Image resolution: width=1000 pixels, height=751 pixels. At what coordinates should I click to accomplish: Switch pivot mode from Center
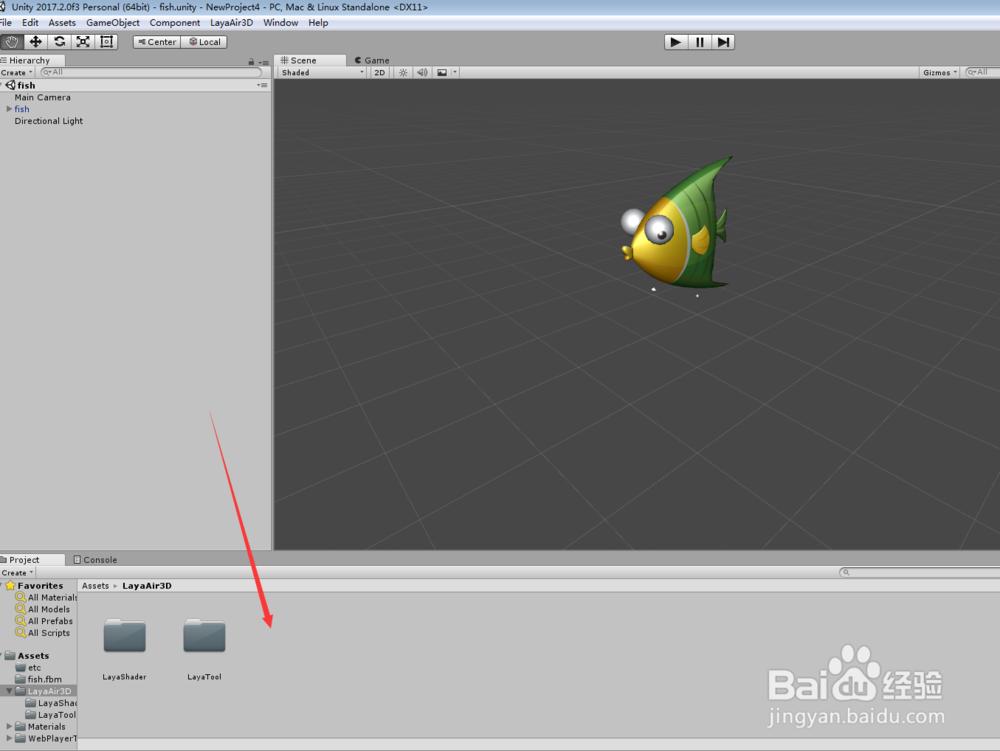click(x=156, y=41)
